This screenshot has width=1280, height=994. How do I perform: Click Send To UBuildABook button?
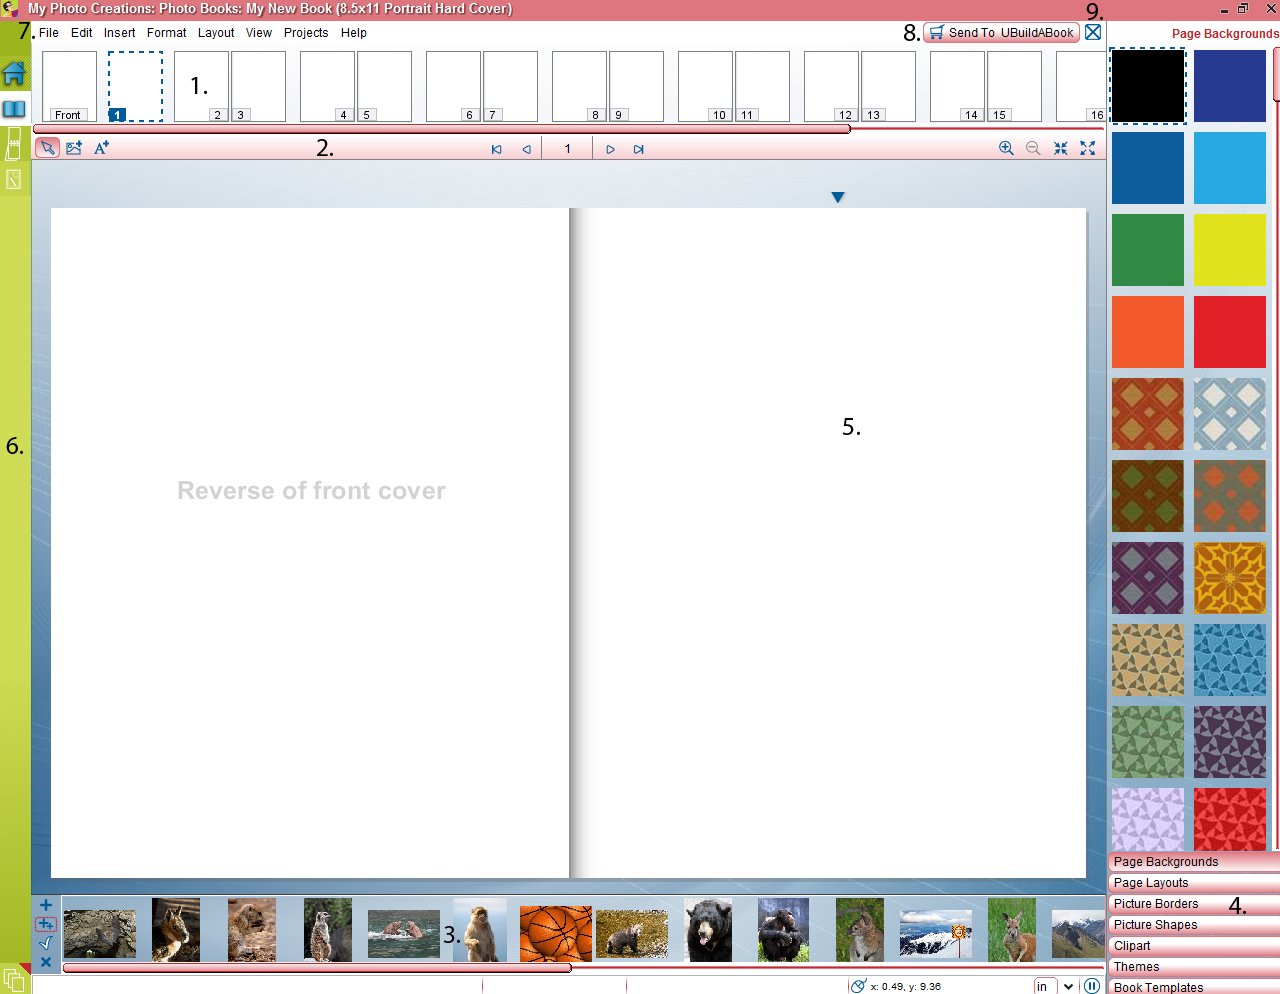(x=1001, y=32)
